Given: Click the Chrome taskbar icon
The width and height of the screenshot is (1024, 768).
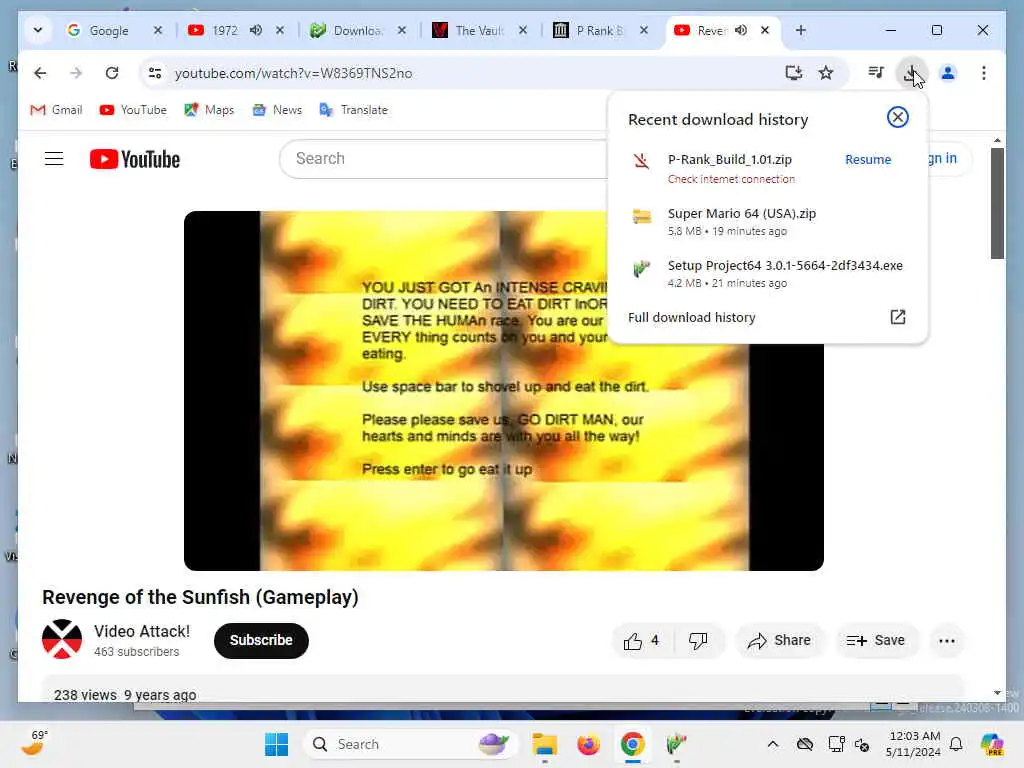Looking at the screenshot, I should 632,744.
